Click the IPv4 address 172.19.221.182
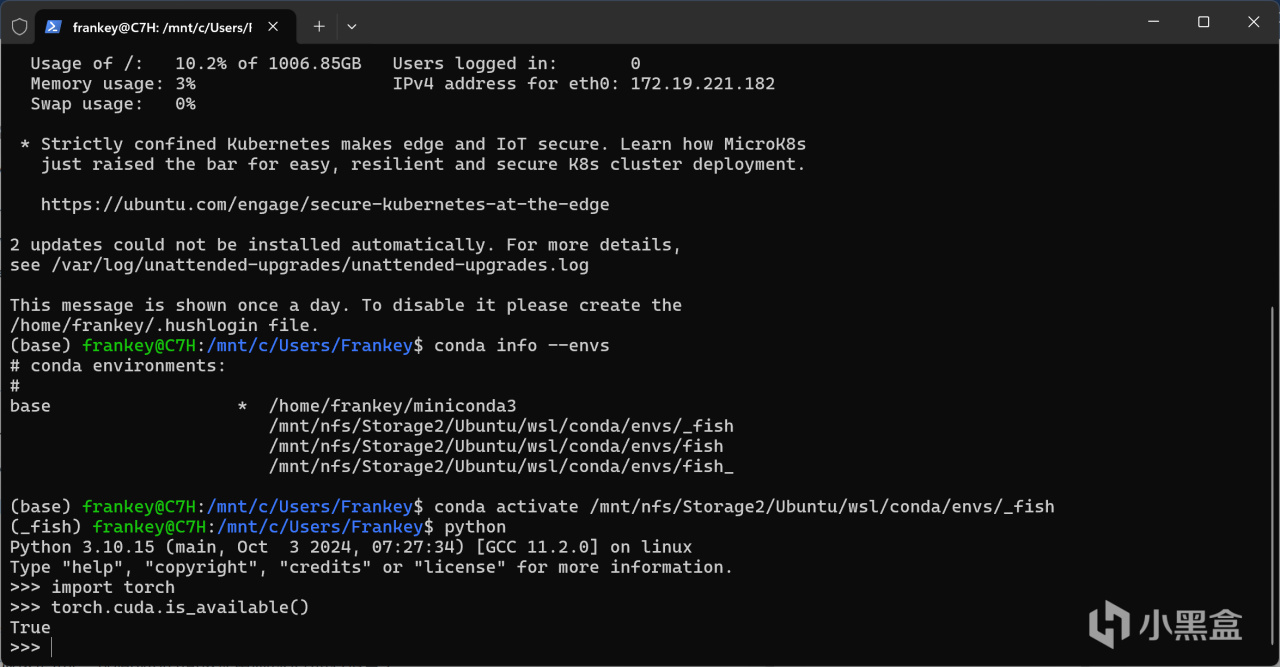 702,84
